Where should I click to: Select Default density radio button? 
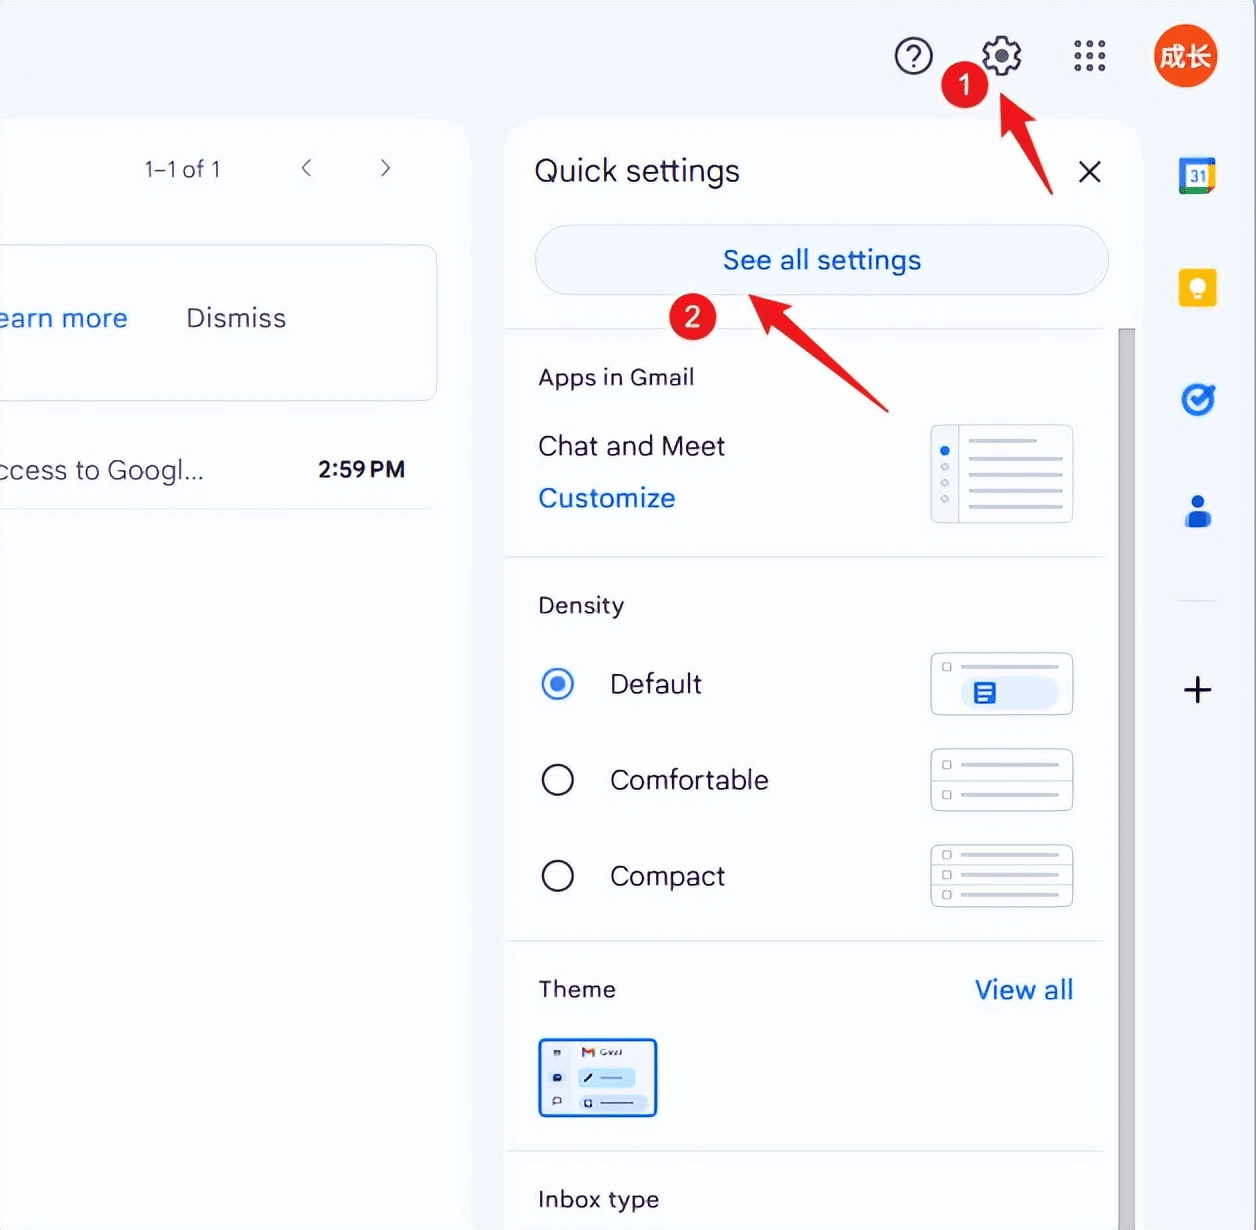[557, 684]
